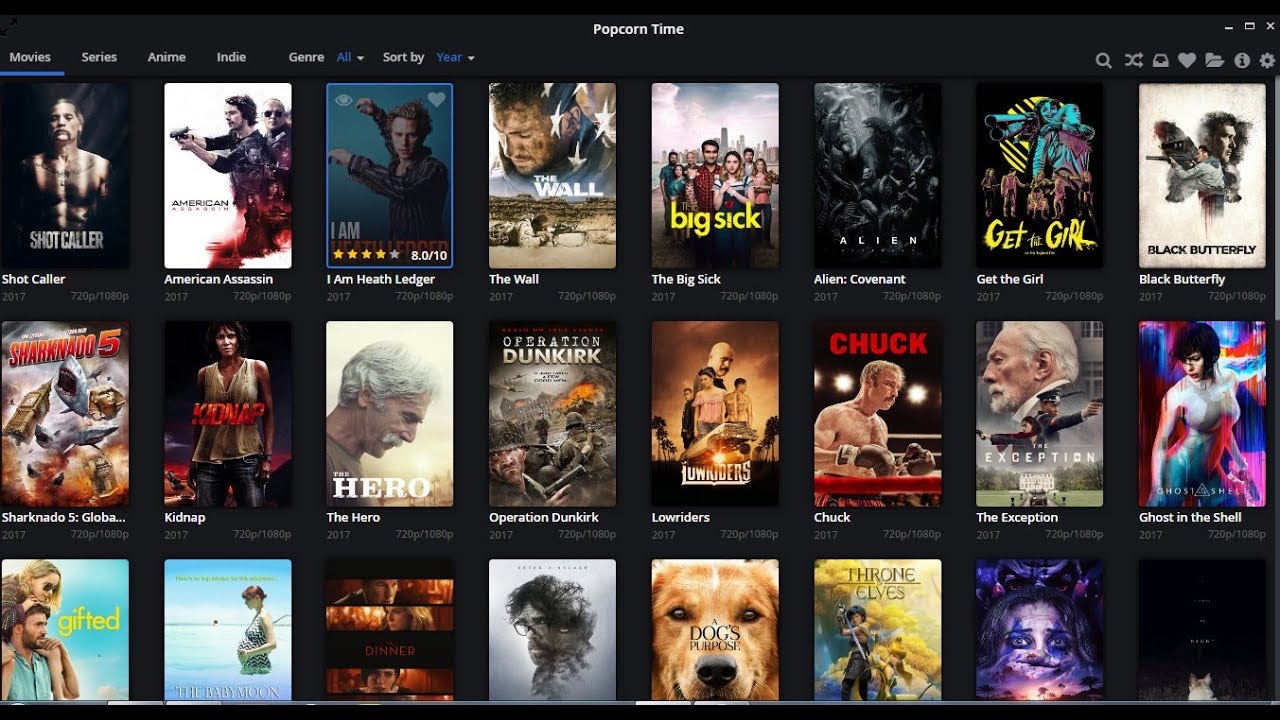Open the Shot Caller poster
The image size is (1280, 720).
point(65,176)
